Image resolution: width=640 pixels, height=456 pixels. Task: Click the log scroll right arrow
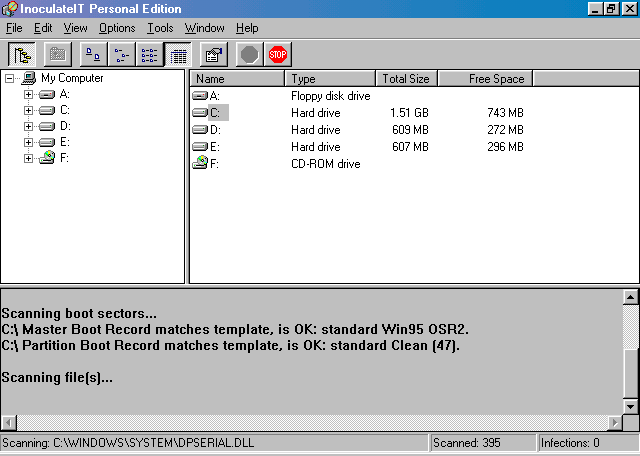615,422
